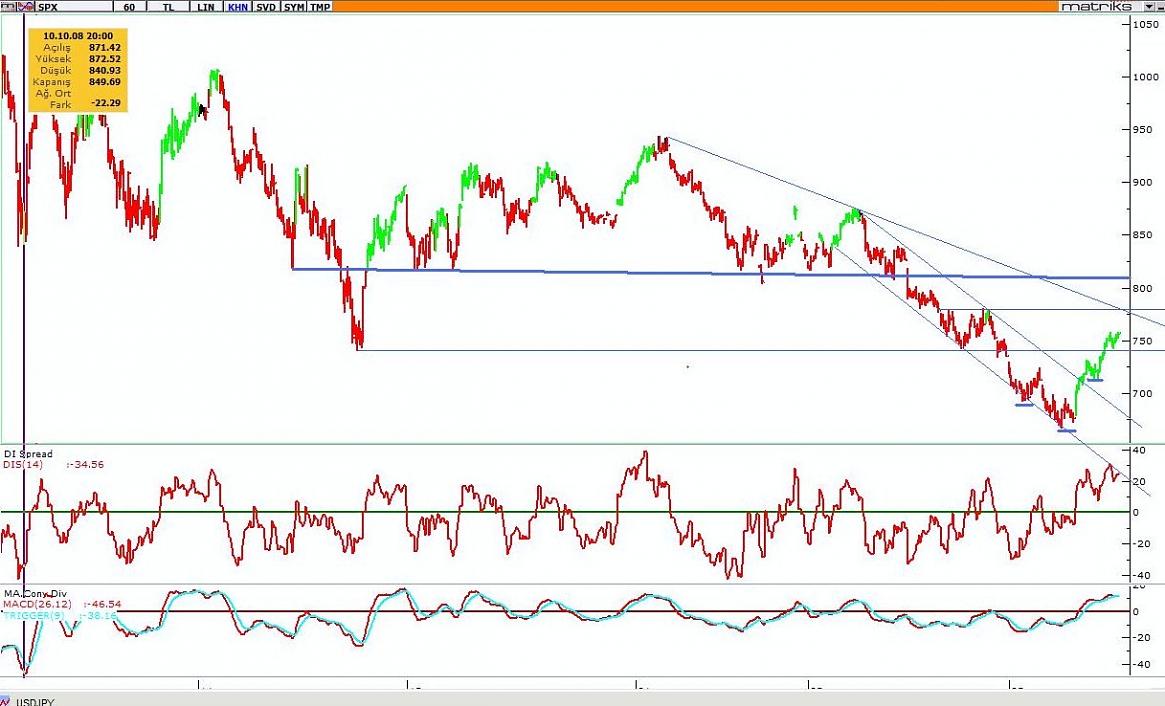This screenshot has height=706, width=1165.
Task: Switch the TL currency option
Action: (x=167, y=6)
